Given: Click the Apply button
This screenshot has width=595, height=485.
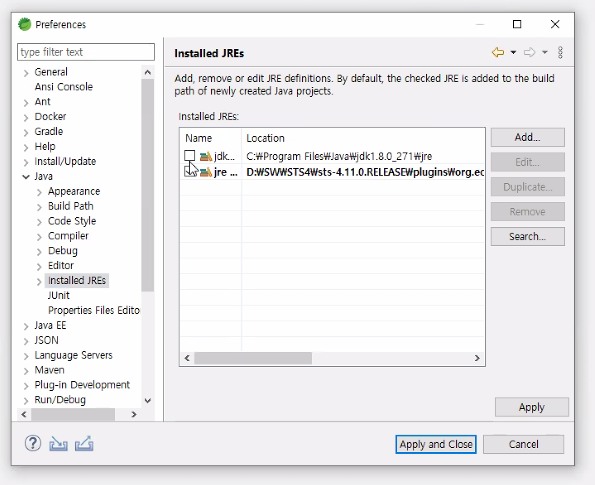Looking at the screenshot, I should point(532,407).
